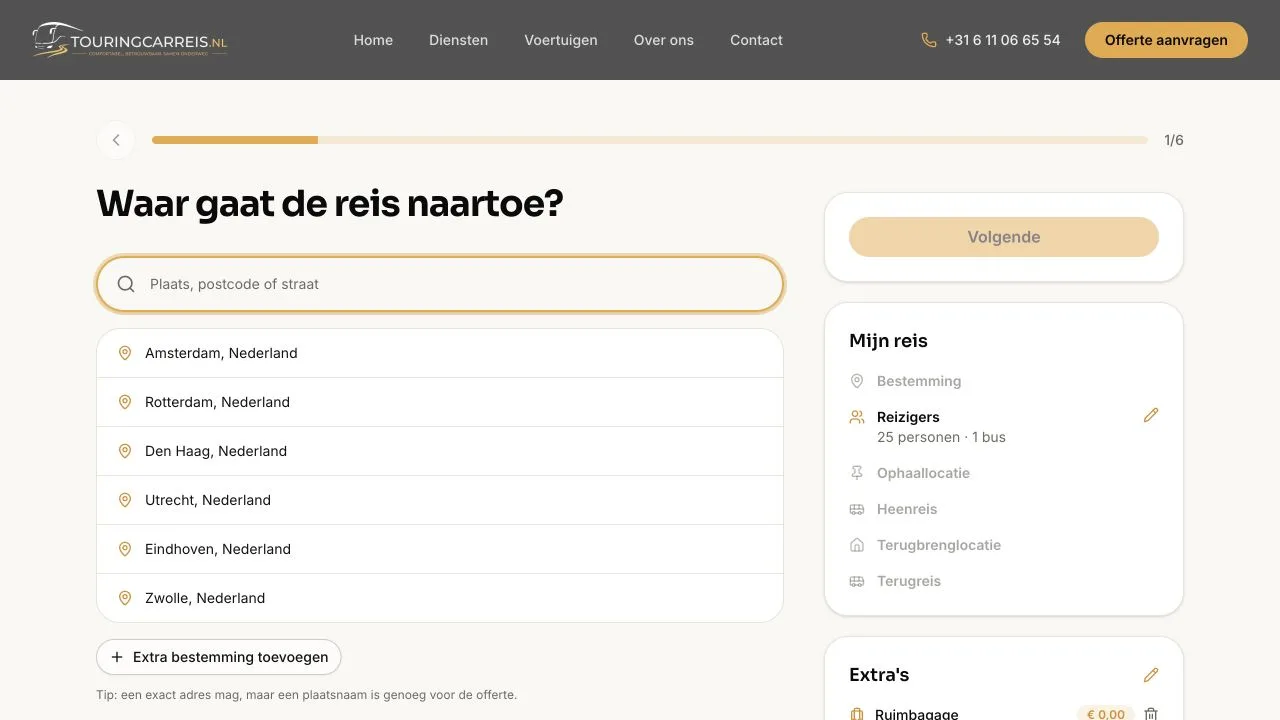1280x720 pixels.
Task: Open the Diensten menu item
Action: coord(459,40)
